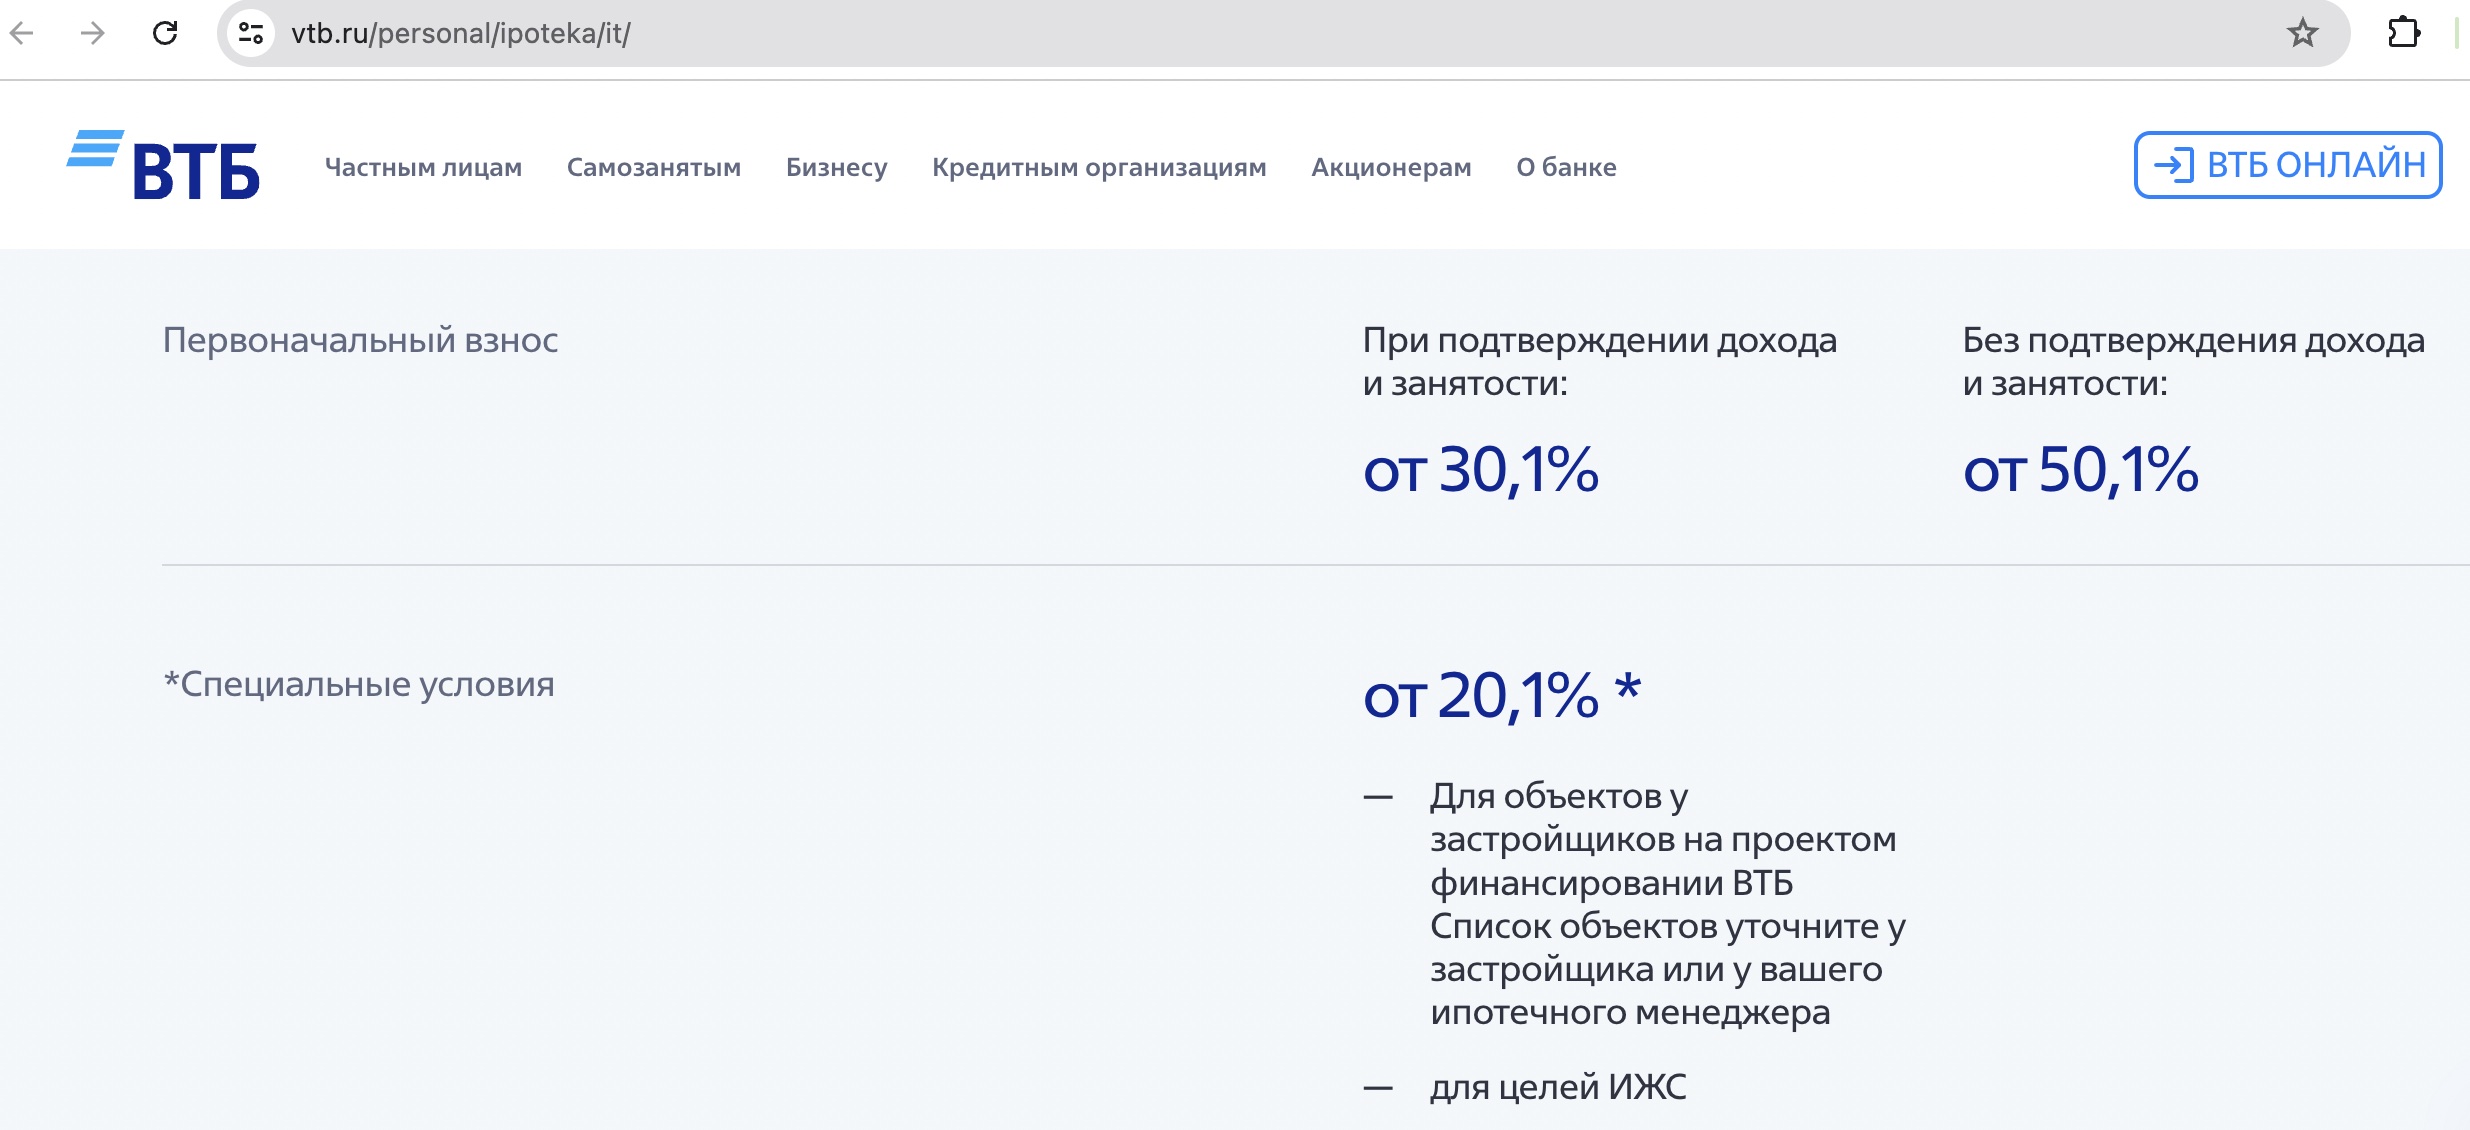The image size is (2470, 1130).
Task: Click the от 30,1% down payment value
Action: 1480,469
